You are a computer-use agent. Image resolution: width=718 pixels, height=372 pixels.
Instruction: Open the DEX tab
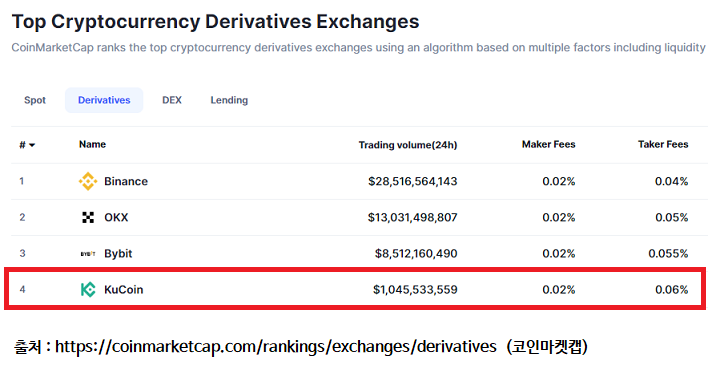pyautogui.click(x=172, y=100)
